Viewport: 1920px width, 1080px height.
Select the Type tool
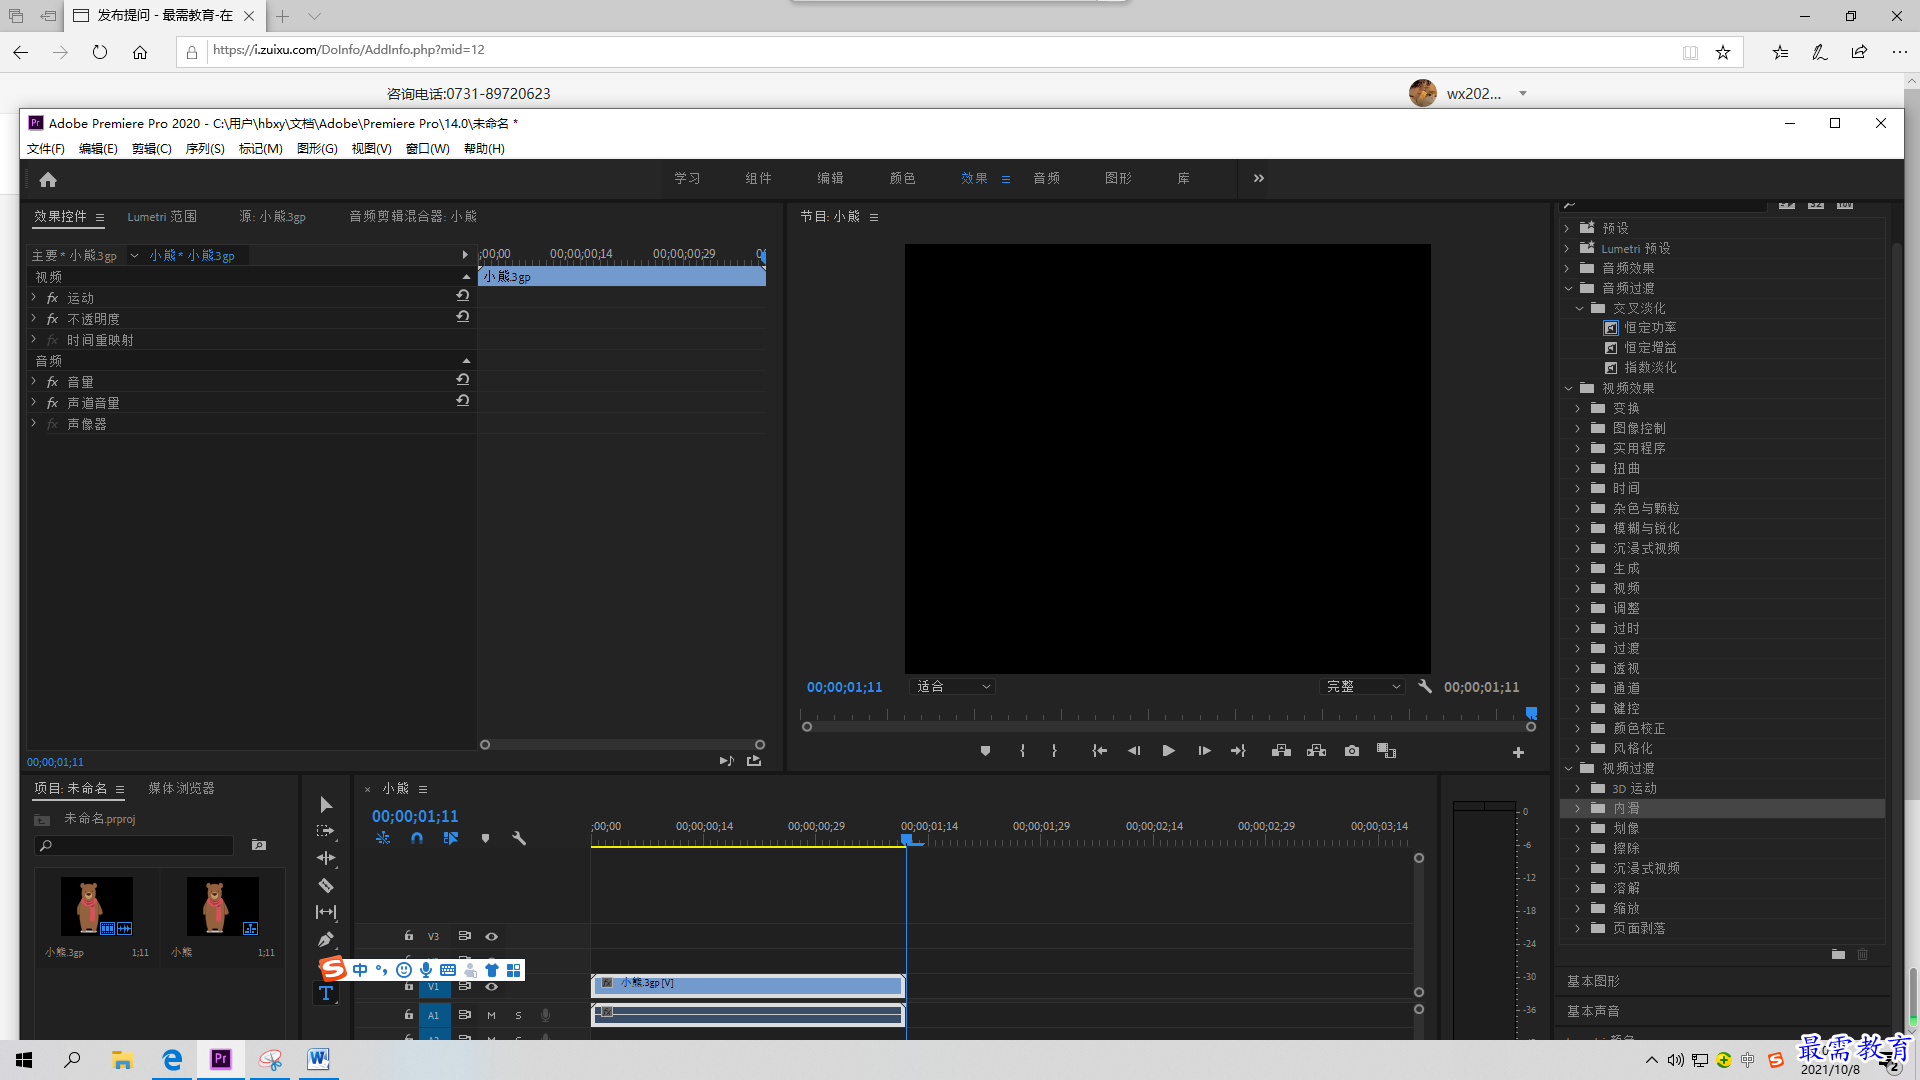(326, 993)
